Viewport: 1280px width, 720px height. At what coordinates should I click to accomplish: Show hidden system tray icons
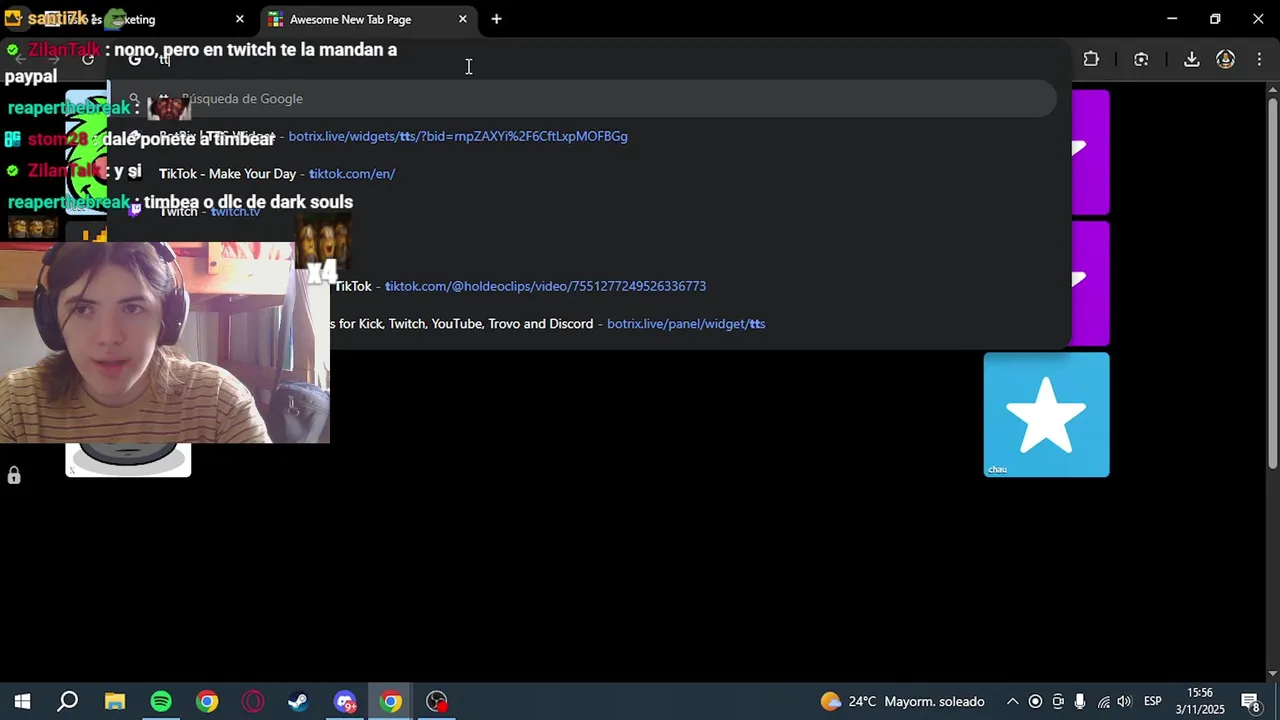pyautogui.click(x=1012, y=702)
